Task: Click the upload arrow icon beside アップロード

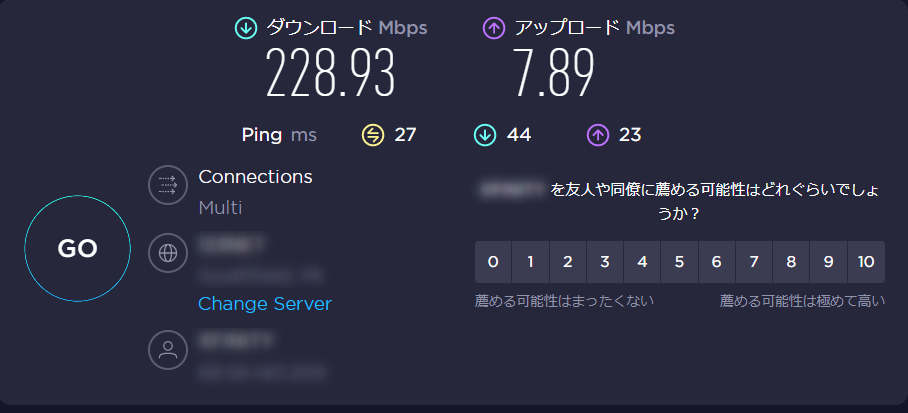Action: pyautogui.click(x=494, y=29)
